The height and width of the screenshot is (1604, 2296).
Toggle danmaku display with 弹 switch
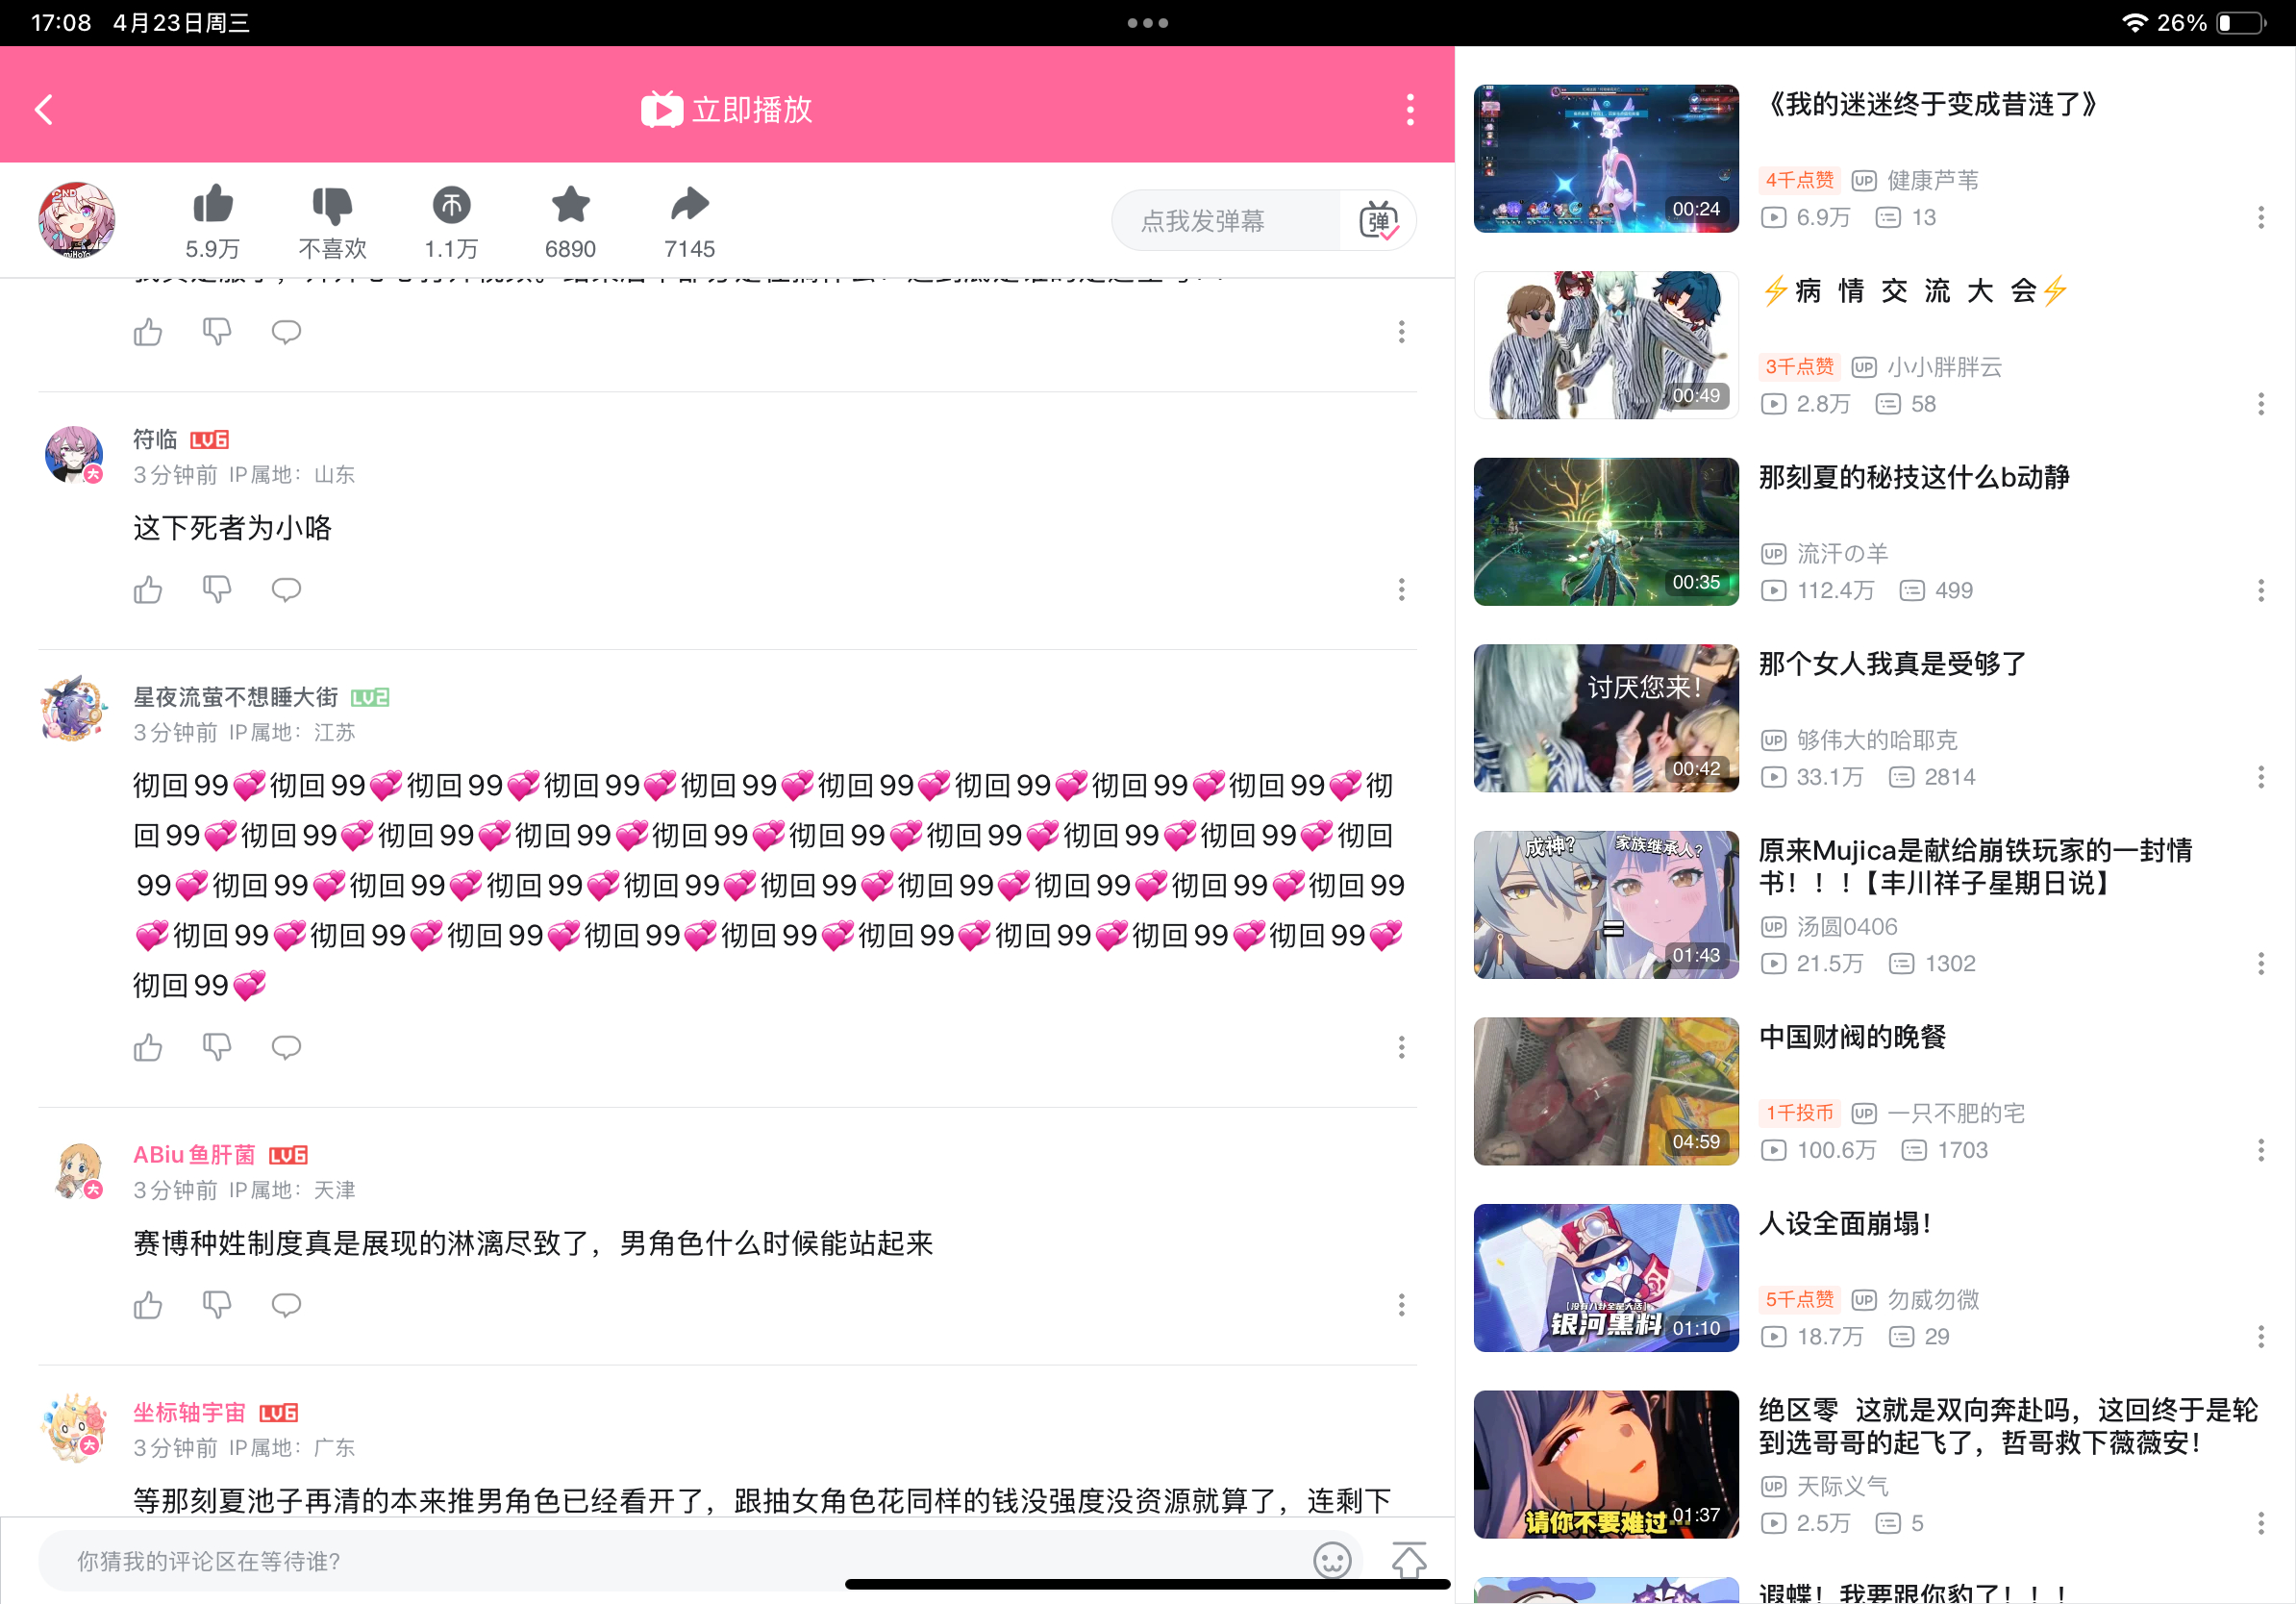(x=1378, y=220)
